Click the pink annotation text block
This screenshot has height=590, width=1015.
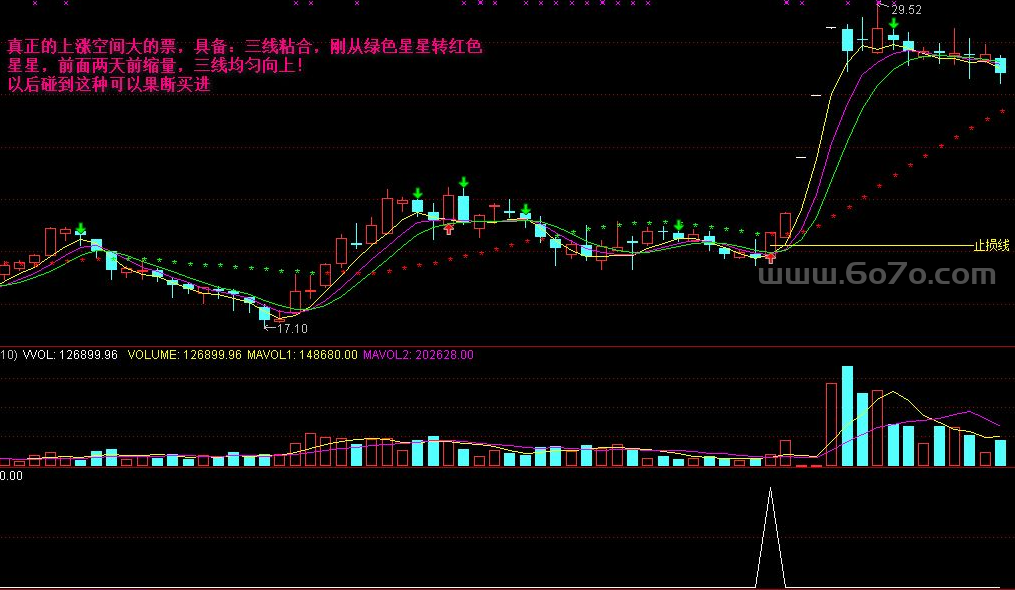coord(245,65)
